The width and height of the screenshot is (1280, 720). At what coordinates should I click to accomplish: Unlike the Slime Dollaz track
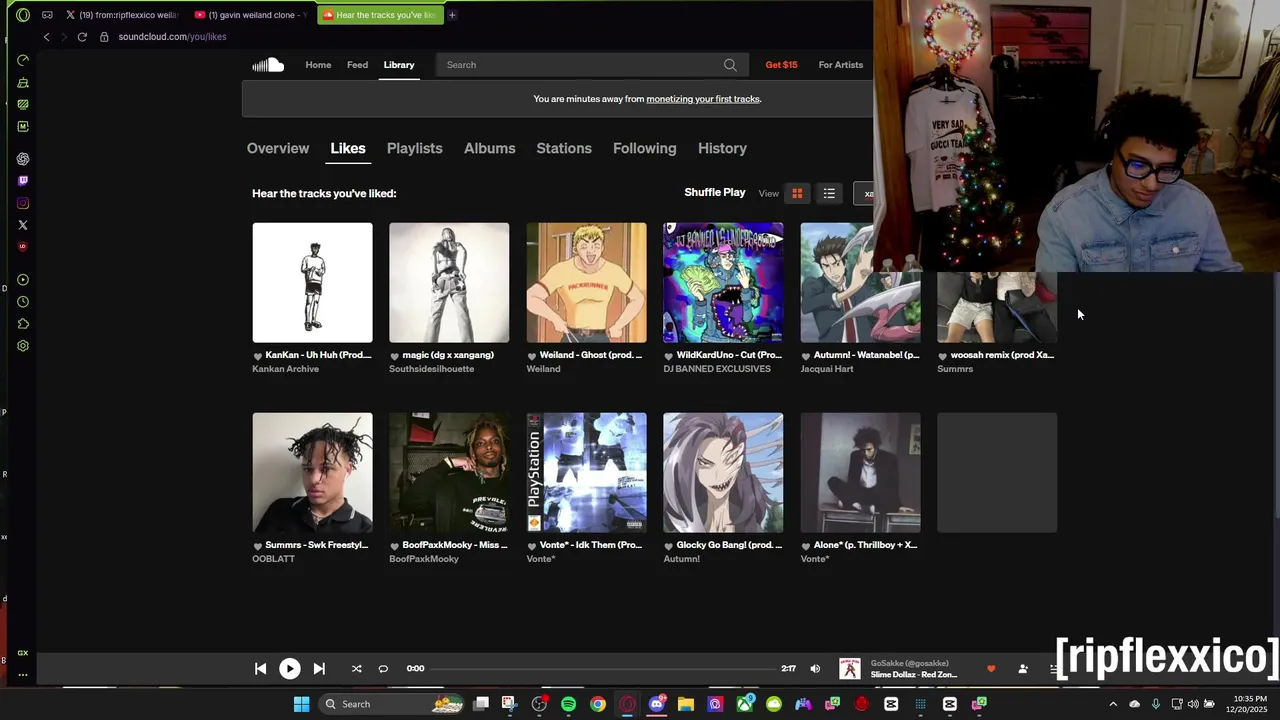tap(991, 669)
